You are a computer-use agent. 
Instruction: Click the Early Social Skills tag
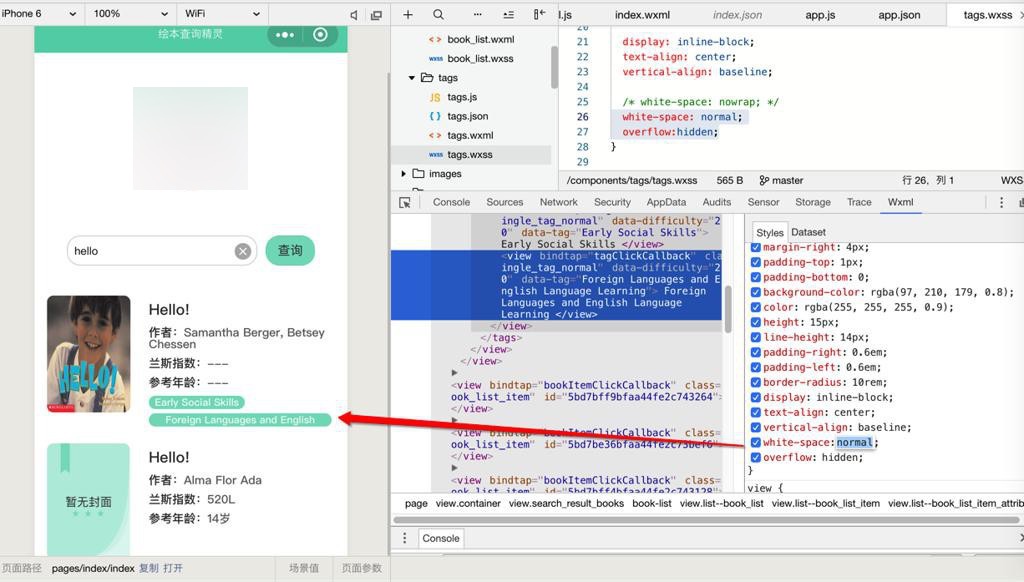197,402
